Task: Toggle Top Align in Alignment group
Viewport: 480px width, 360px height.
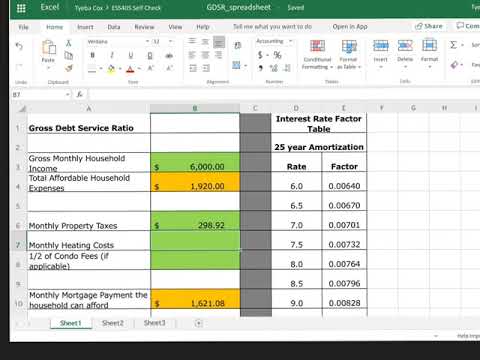Action: coord(192,41)
